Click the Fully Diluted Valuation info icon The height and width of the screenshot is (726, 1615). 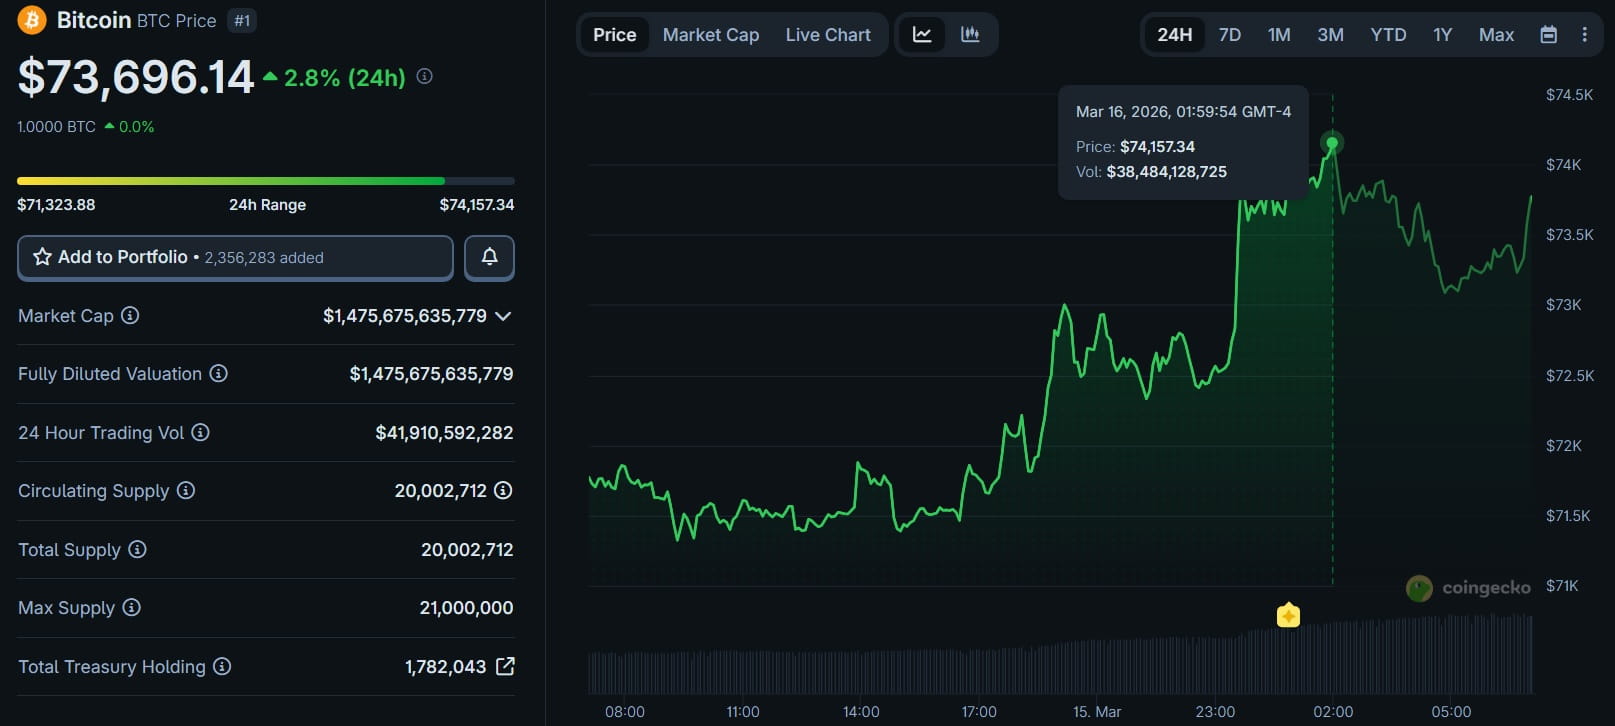click(x=218, y=373)
